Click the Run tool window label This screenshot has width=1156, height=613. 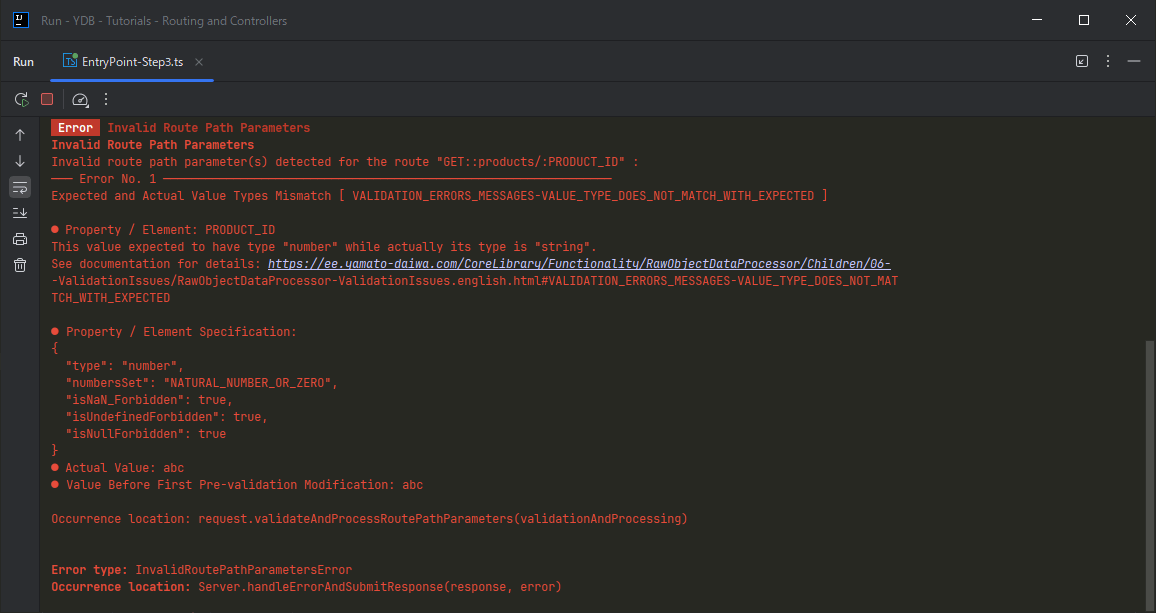pyautogui.click(x=23, y=61)
